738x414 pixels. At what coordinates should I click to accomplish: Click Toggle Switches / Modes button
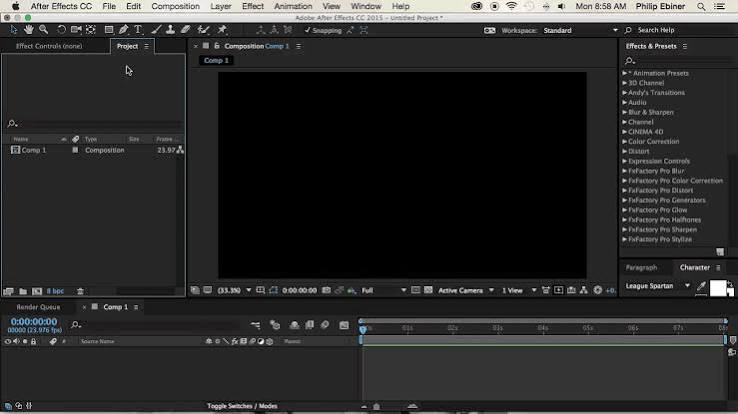[242, 406]
